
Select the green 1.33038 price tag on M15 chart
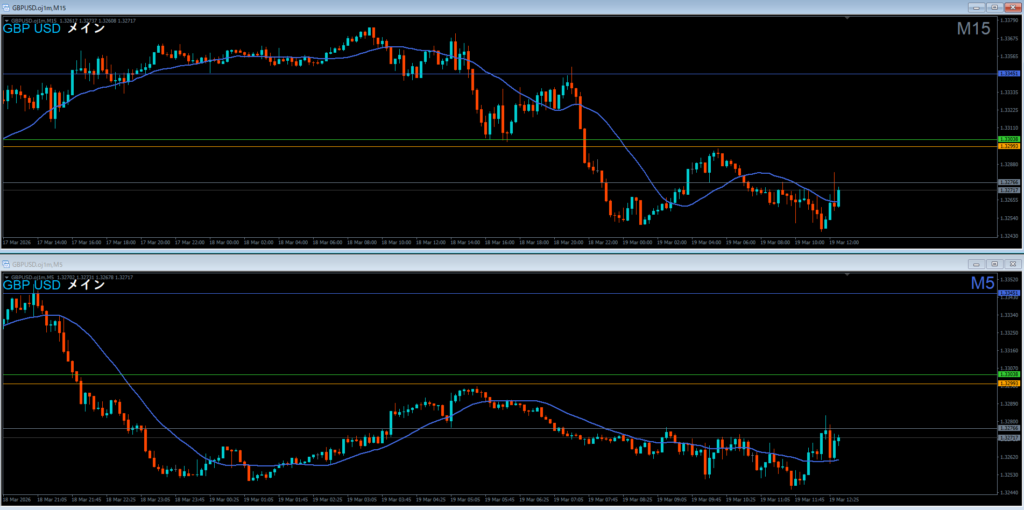pyautogui.click(x=1009, y=139)
